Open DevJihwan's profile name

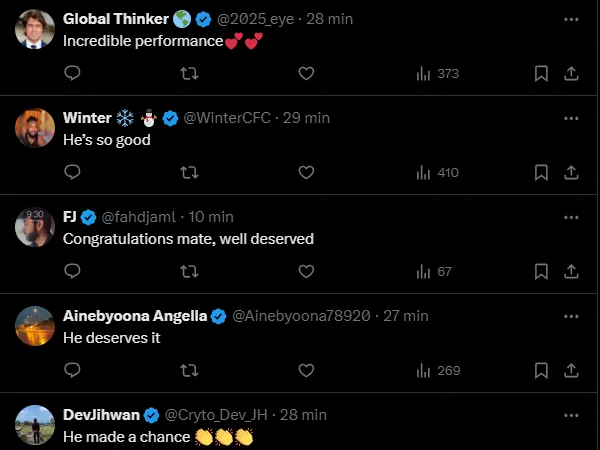pyautogui.click(x=101, y=414)
